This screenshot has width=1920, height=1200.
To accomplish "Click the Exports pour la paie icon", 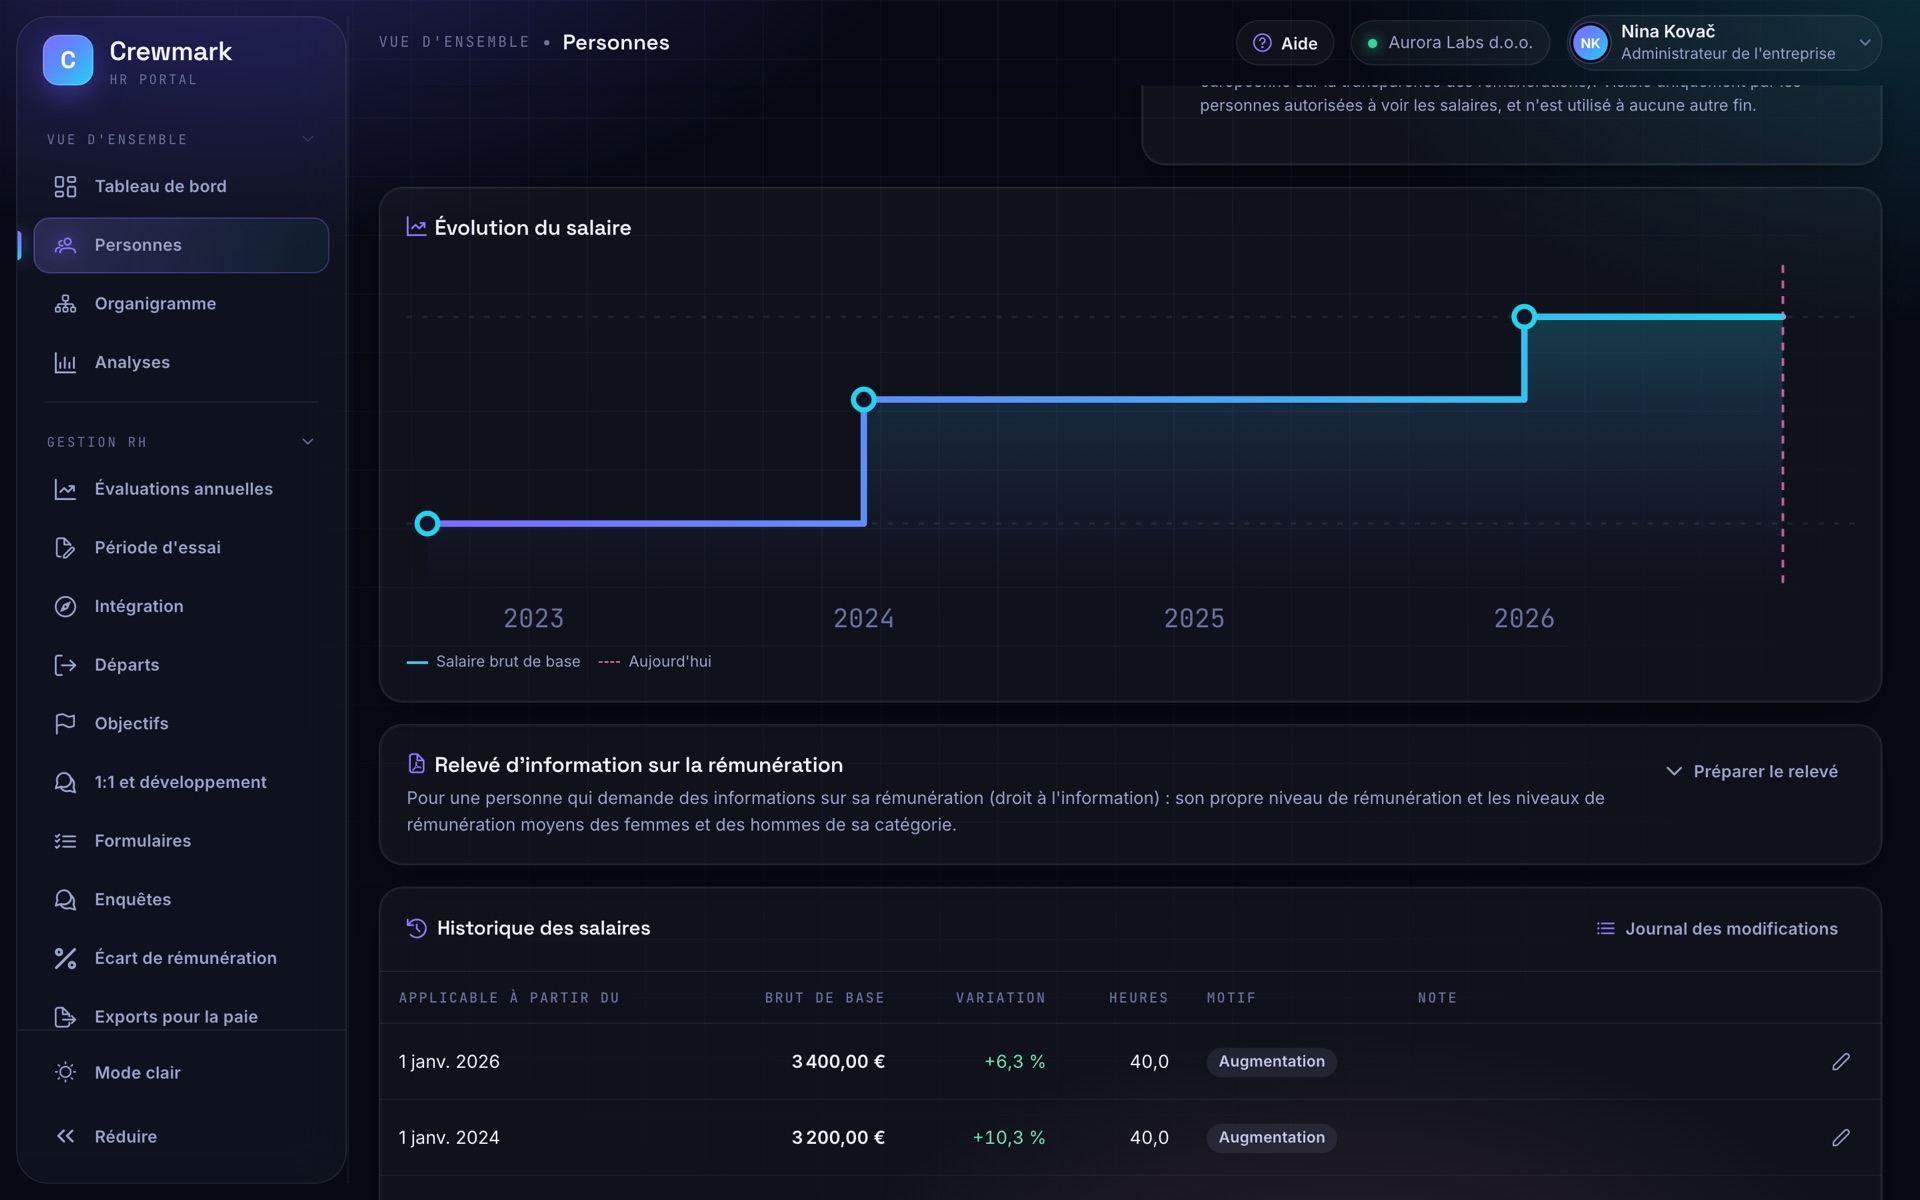I will point(65,1017).
